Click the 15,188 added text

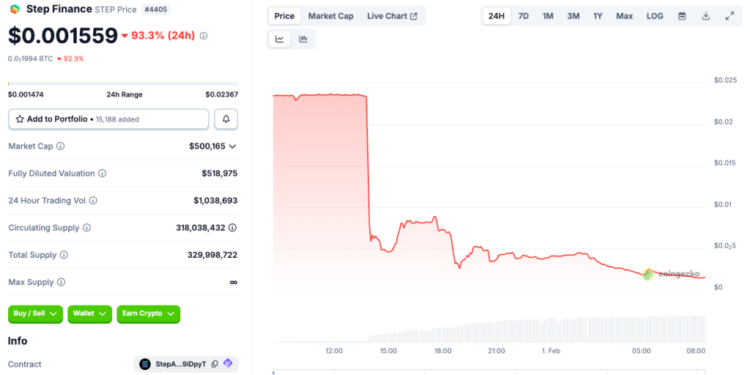(117, 120)
